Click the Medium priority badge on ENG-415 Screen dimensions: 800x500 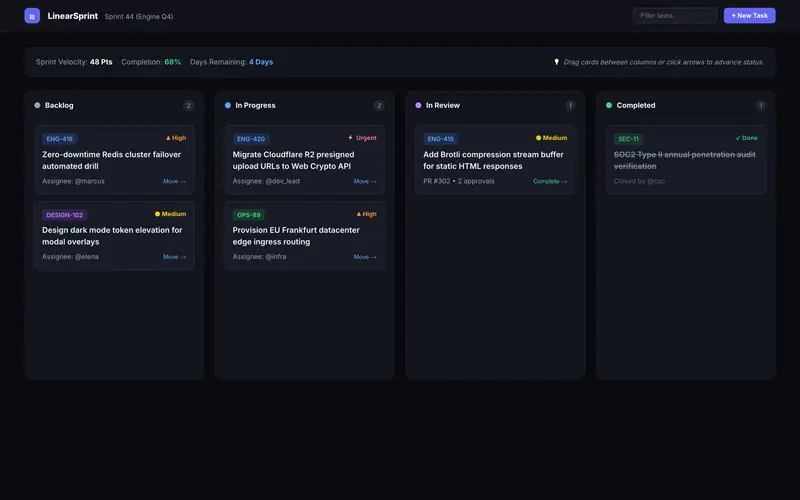pos(552,138)
